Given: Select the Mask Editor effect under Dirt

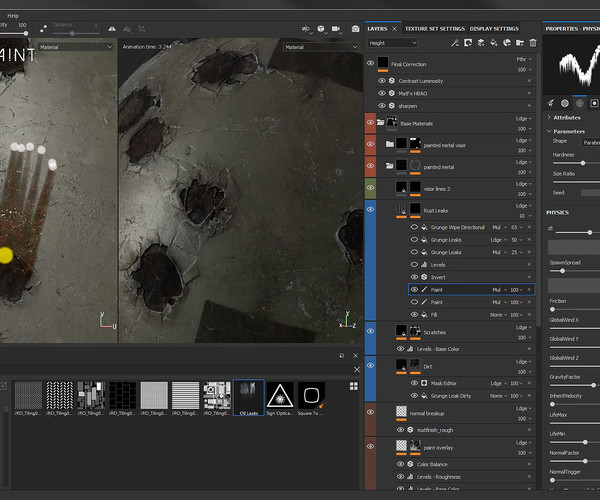Looking at the screenshot, I should click(x=471, y=383).
